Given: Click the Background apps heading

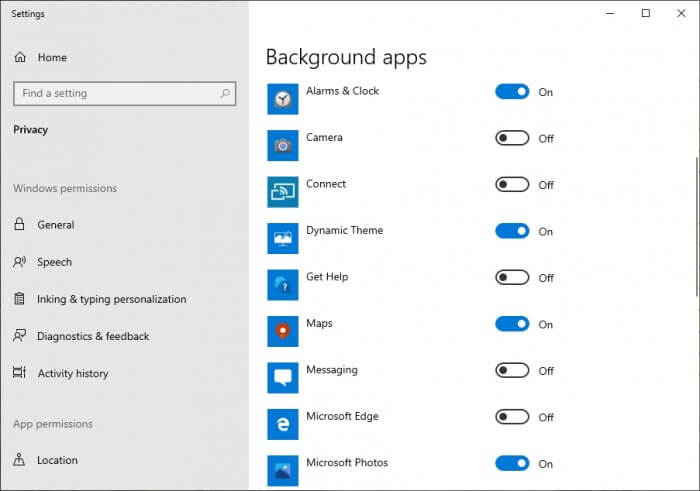Looking at the screenshot, I should pos(346,57).
